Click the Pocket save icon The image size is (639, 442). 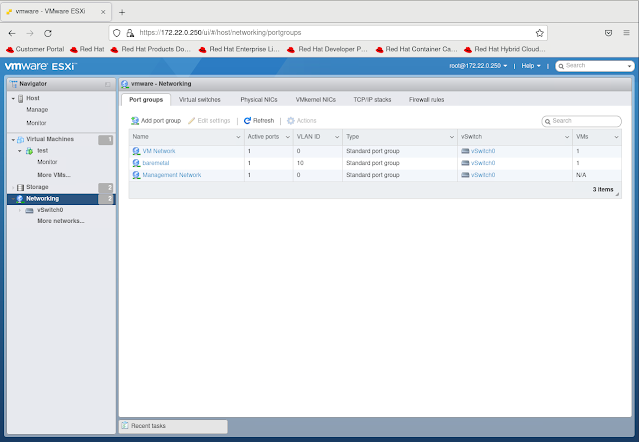point(608,33)
